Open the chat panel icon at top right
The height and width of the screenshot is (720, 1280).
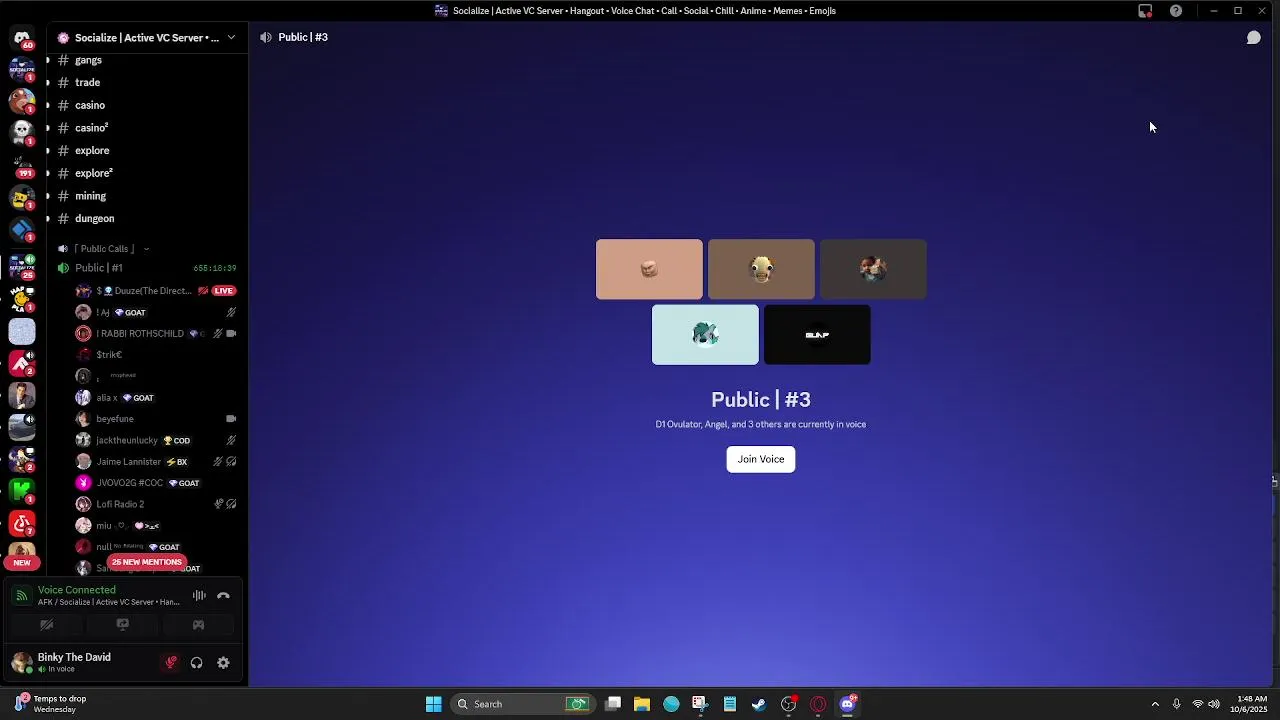pos(1253,37)
